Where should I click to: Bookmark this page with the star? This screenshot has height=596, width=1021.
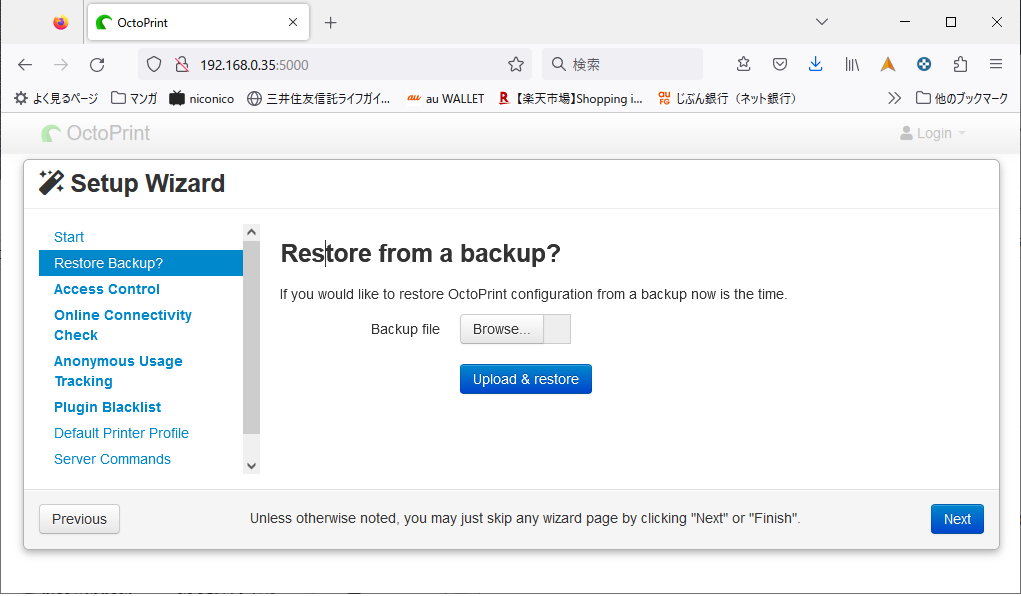516,64
